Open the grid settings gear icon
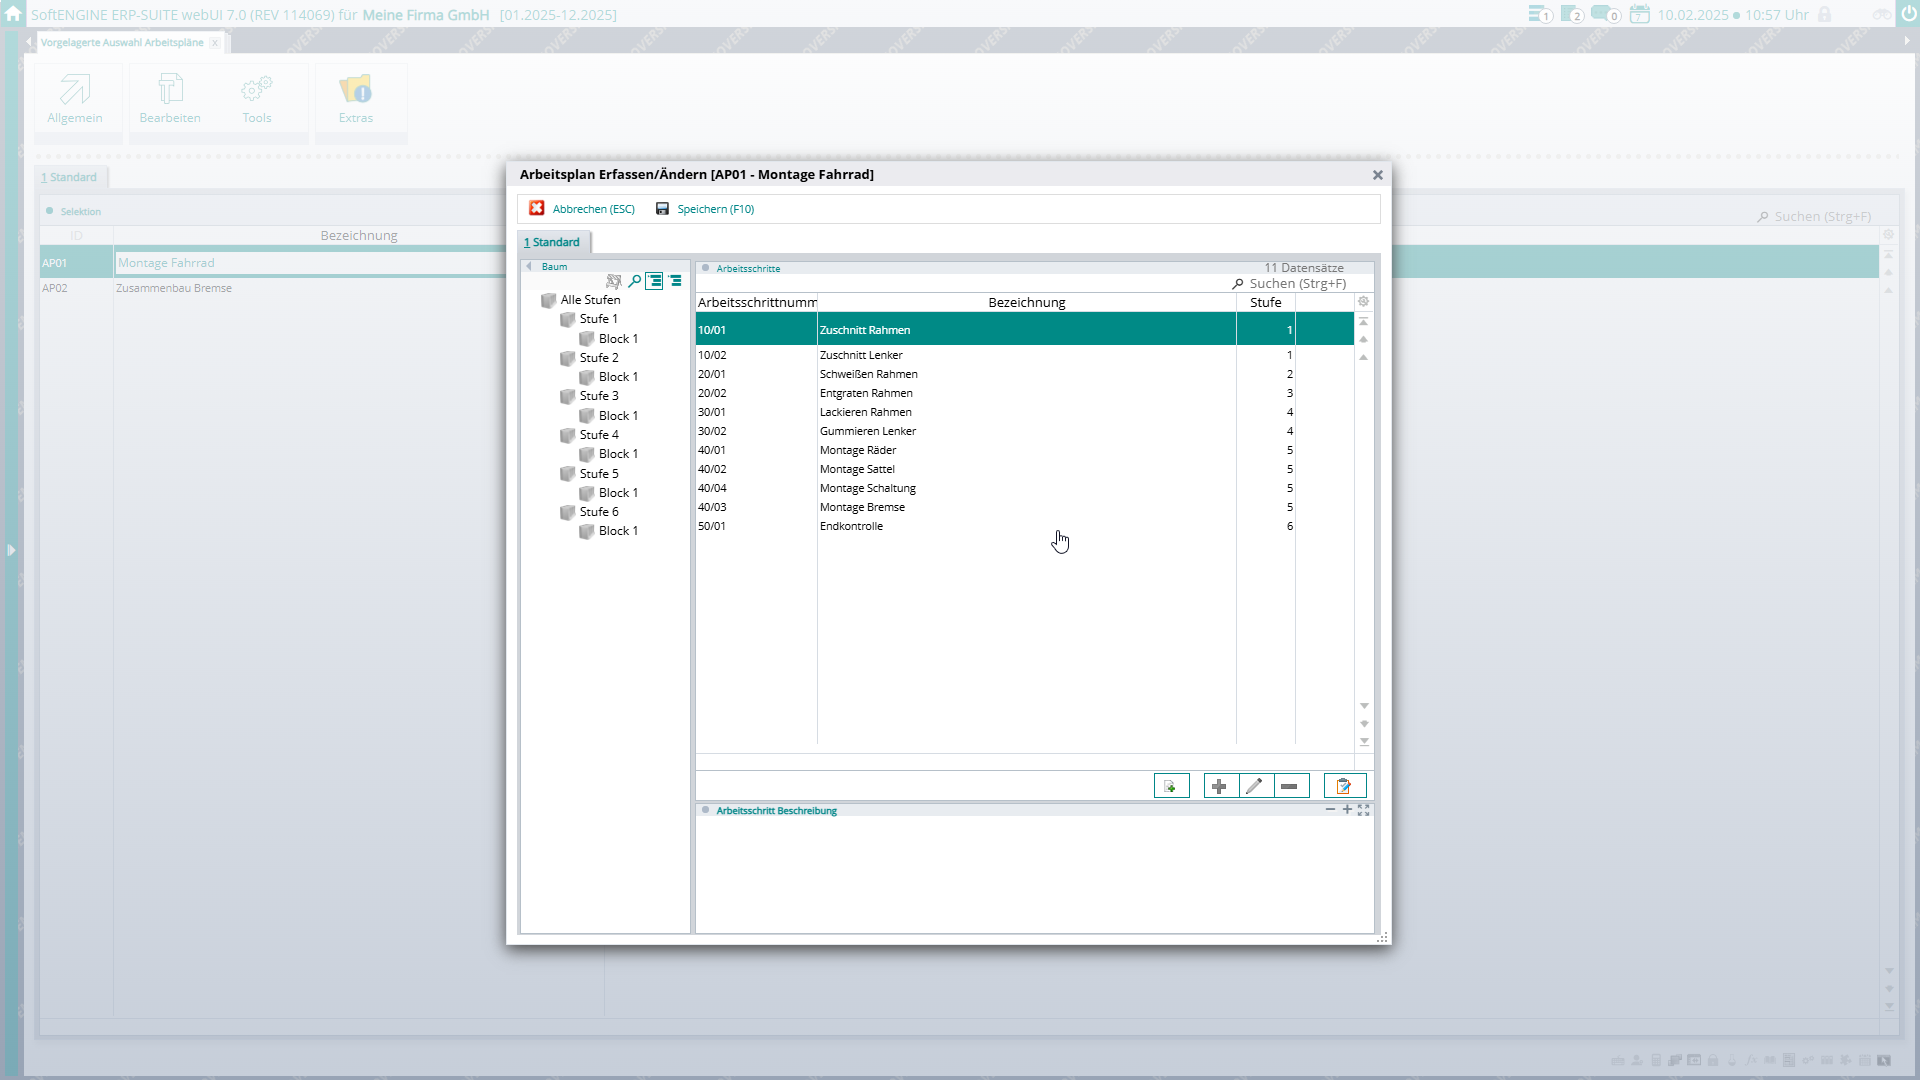 pyautogui.click(x=1363, y=302)
